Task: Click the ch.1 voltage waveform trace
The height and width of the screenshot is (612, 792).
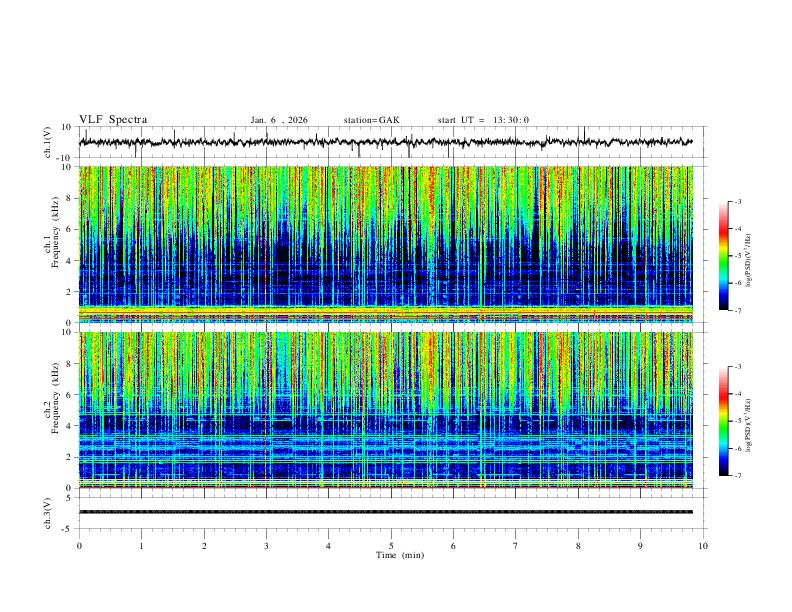Action: [x=386, y=142]
